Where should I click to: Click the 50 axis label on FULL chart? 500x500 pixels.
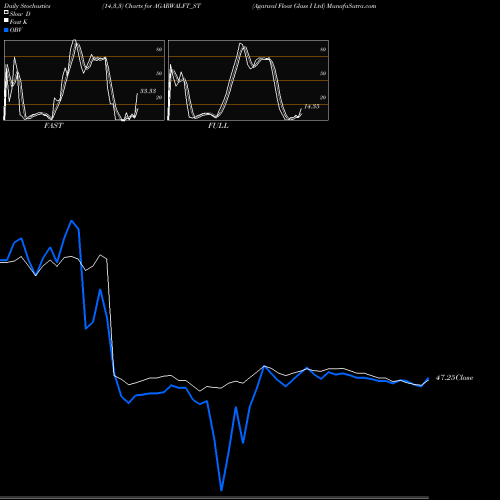point(323,73)
